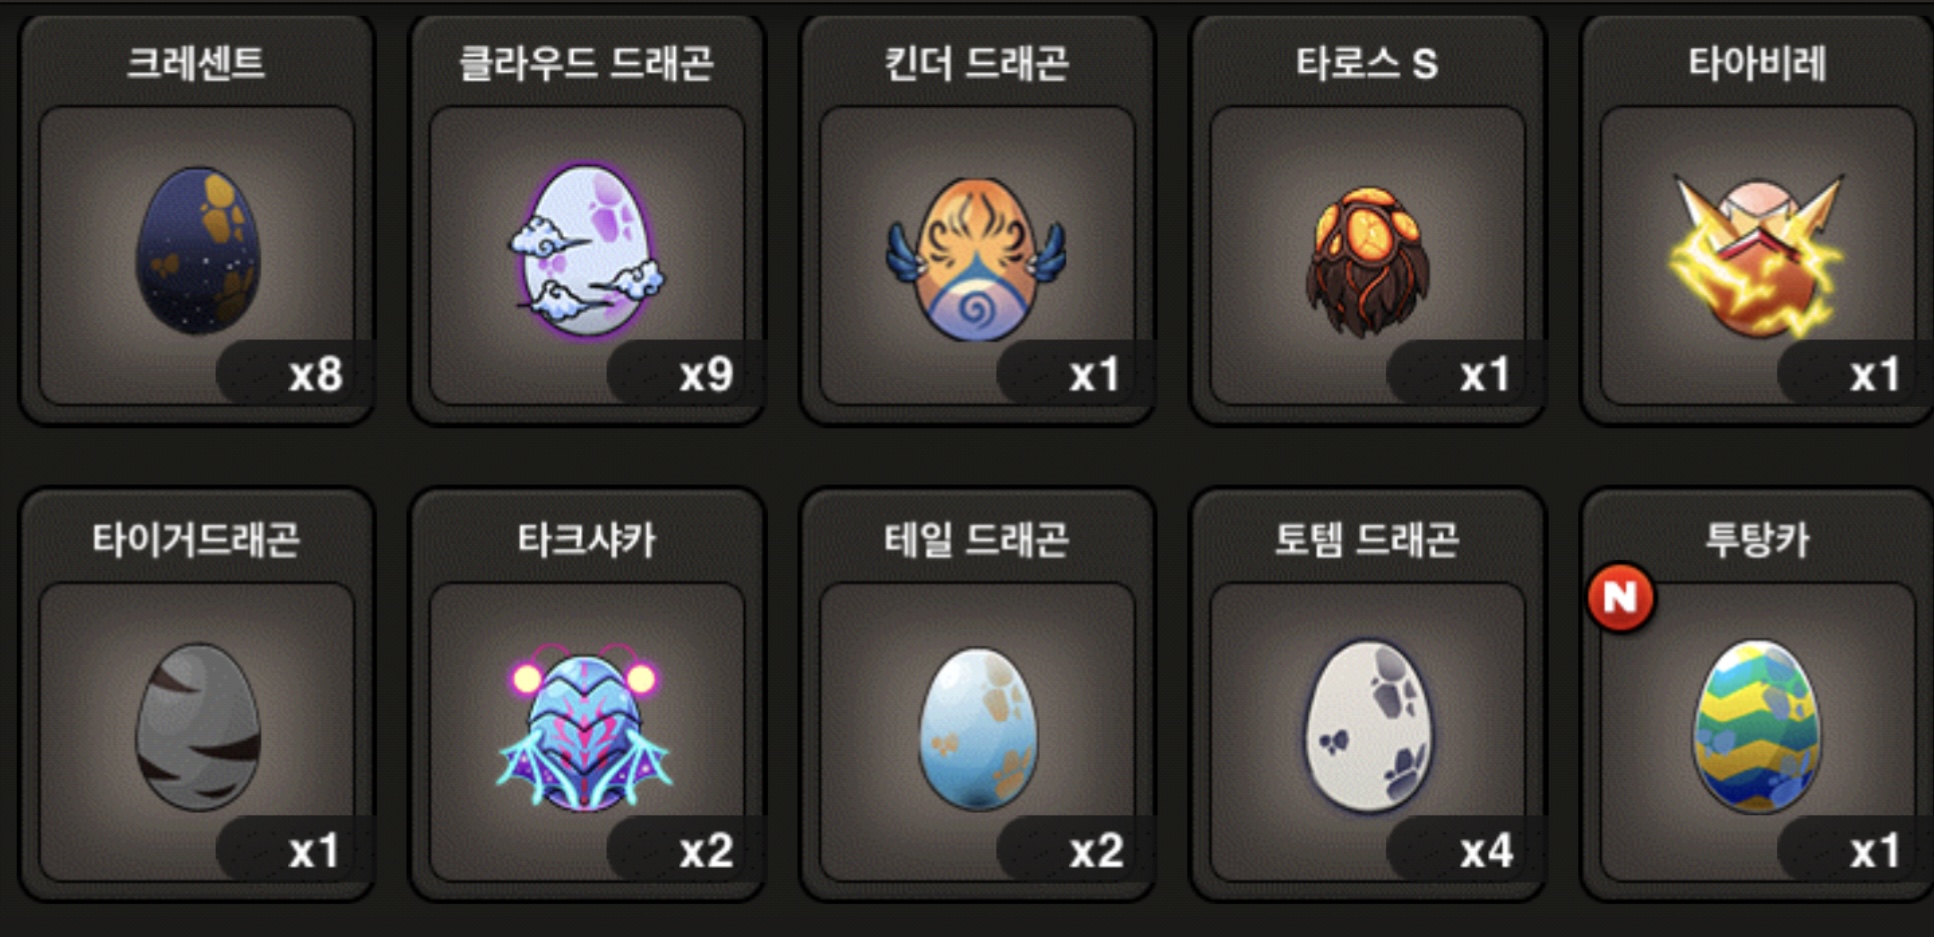Click the x2 count on 타크샤카
The image size is (1934, 937).
[706, 852]
